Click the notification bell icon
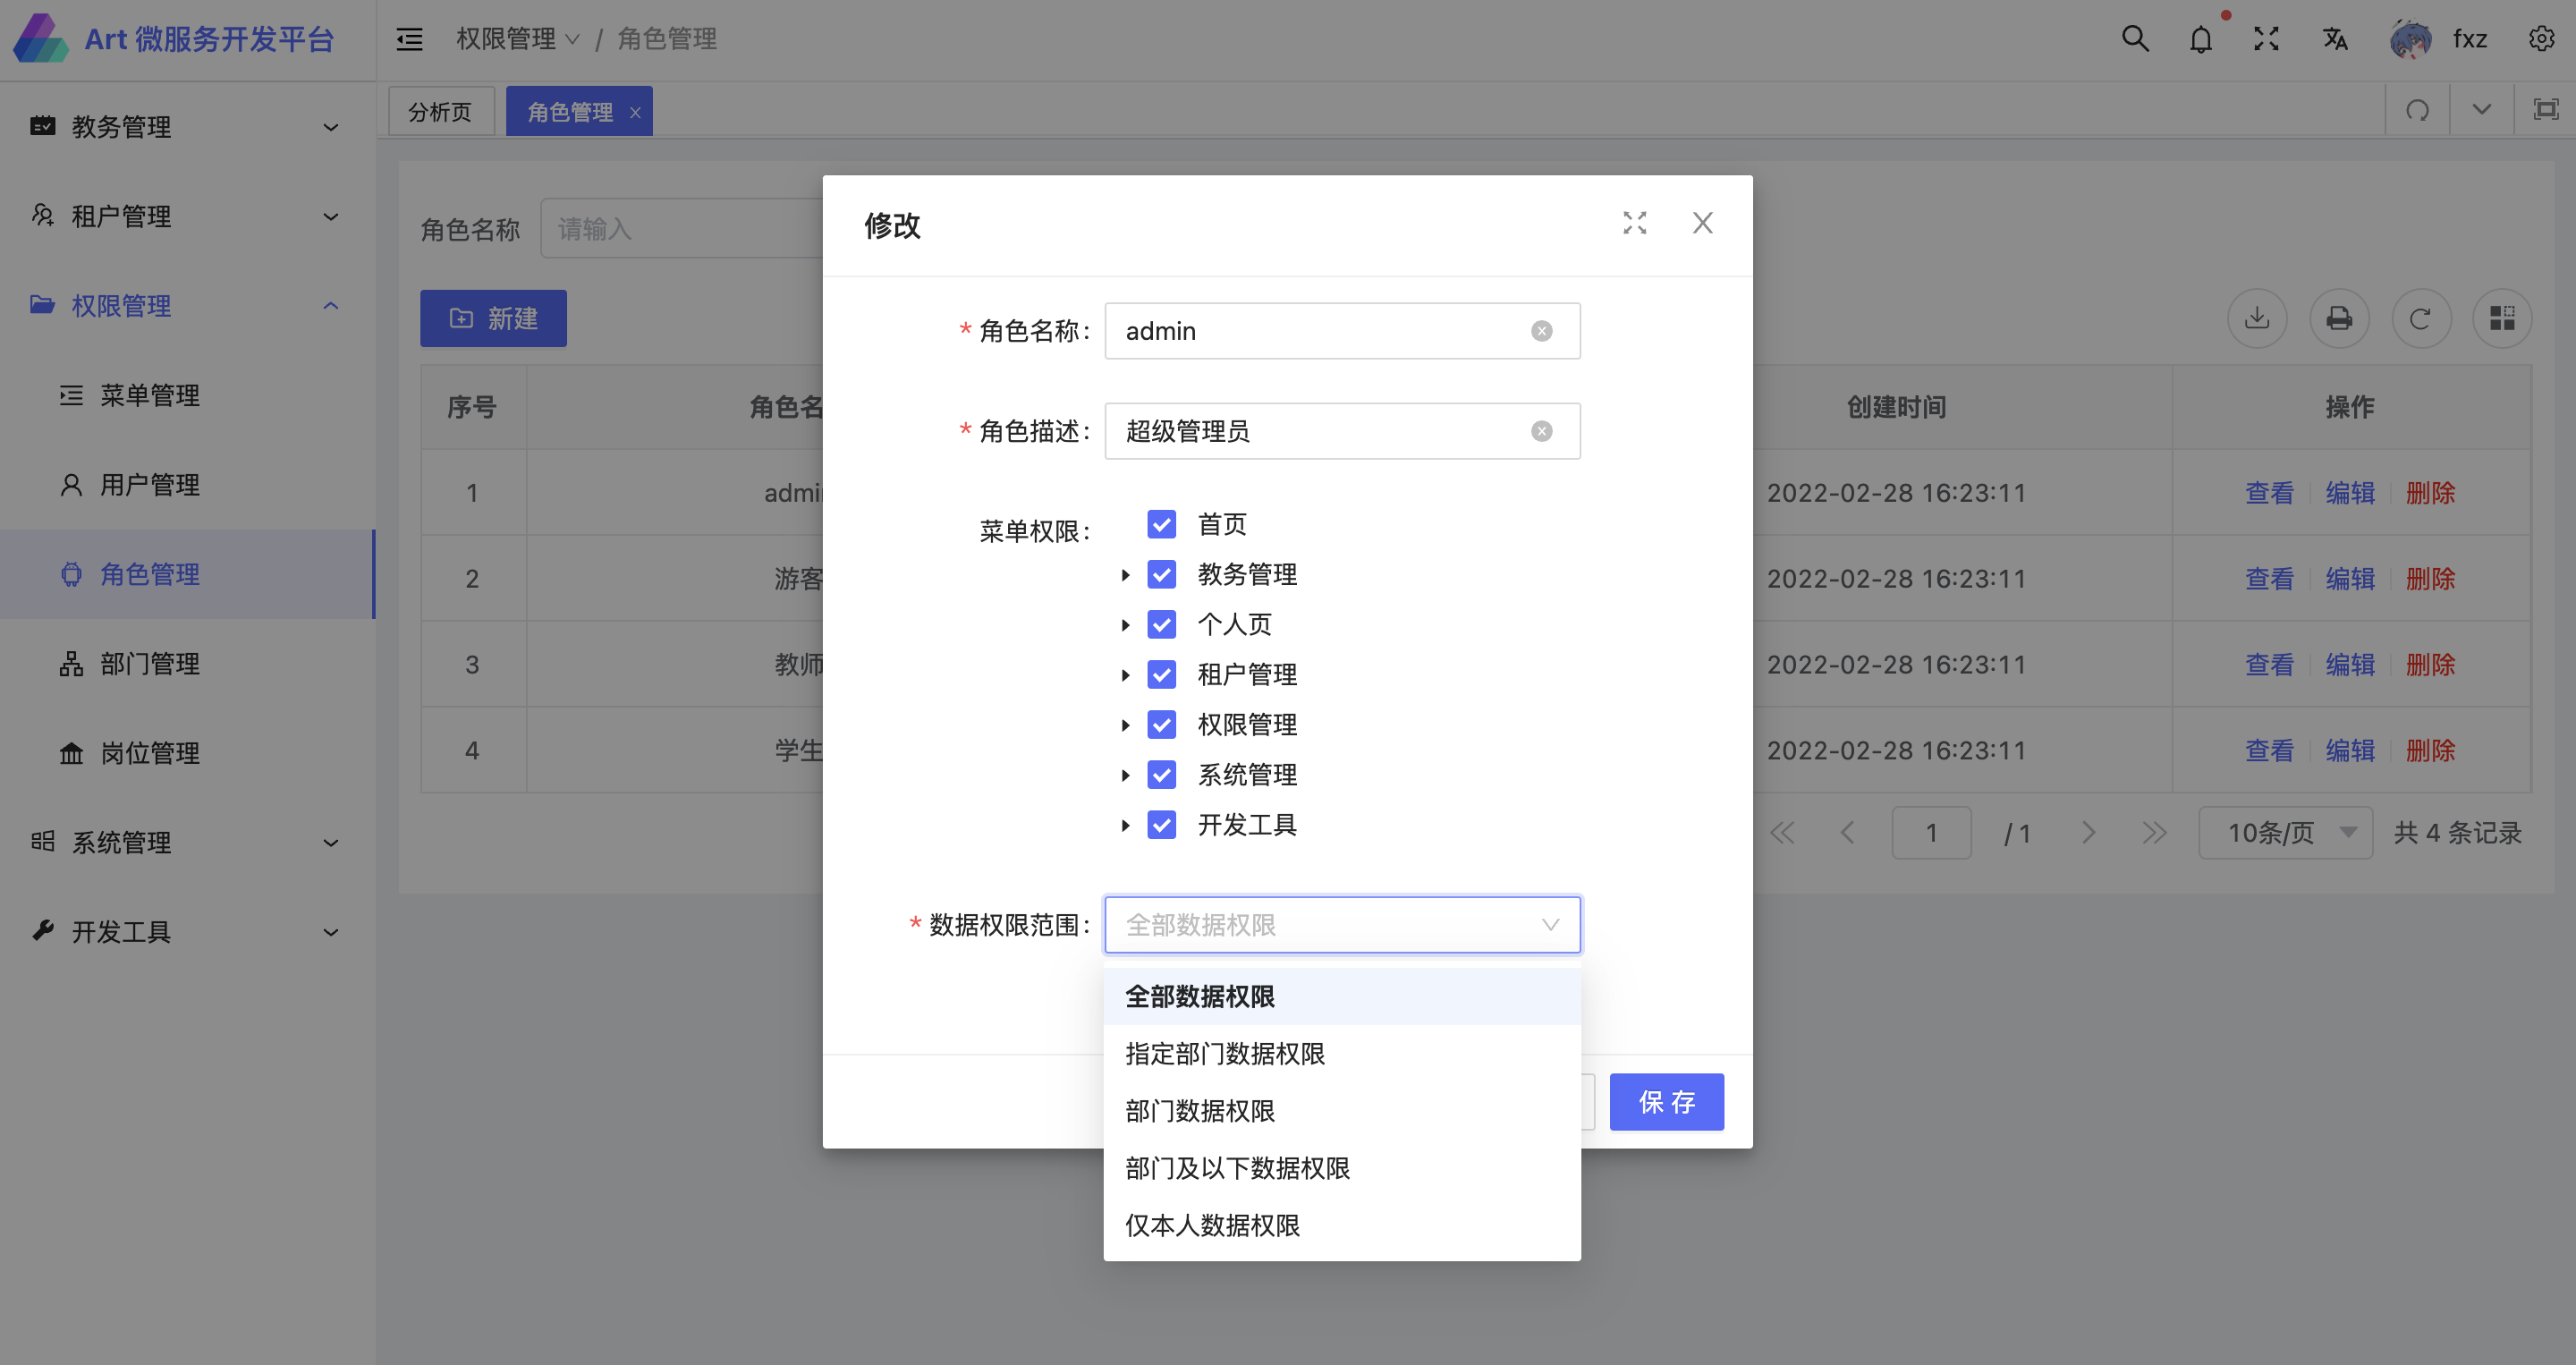 [2200, 40]
